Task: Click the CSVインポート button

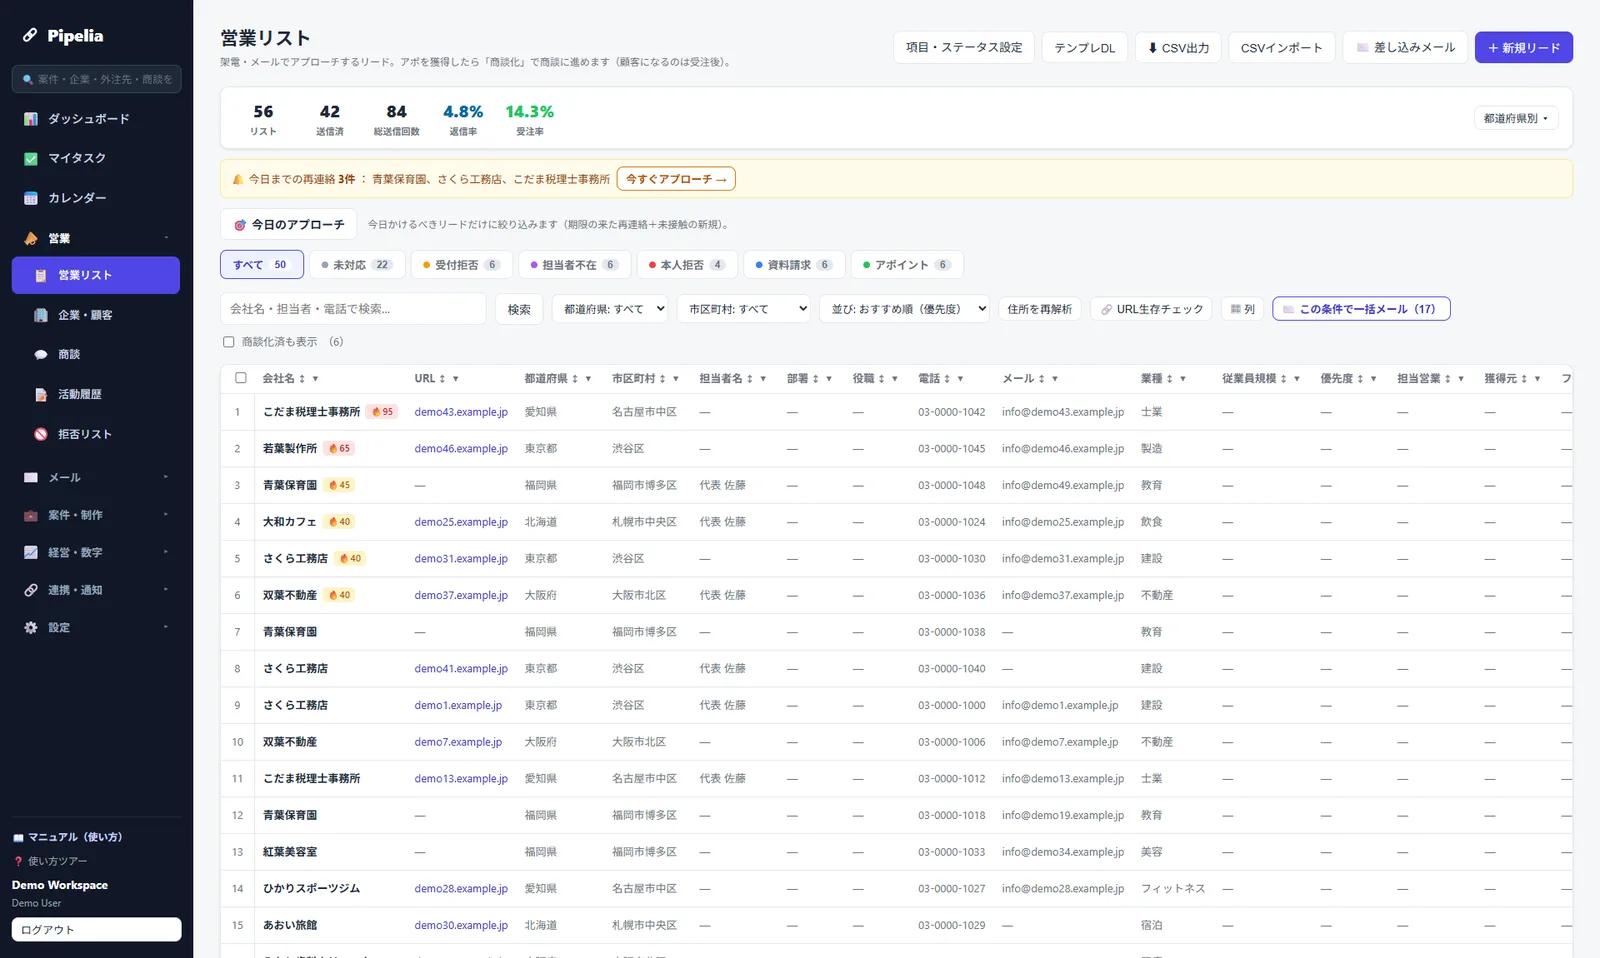Action: click(x=1281, y=47)
